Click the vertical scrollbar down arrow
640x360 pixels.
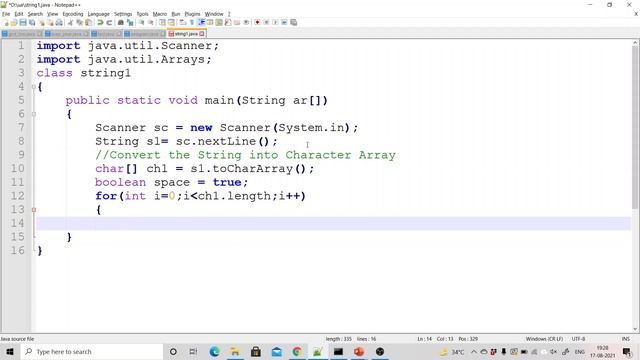(636, 329)
